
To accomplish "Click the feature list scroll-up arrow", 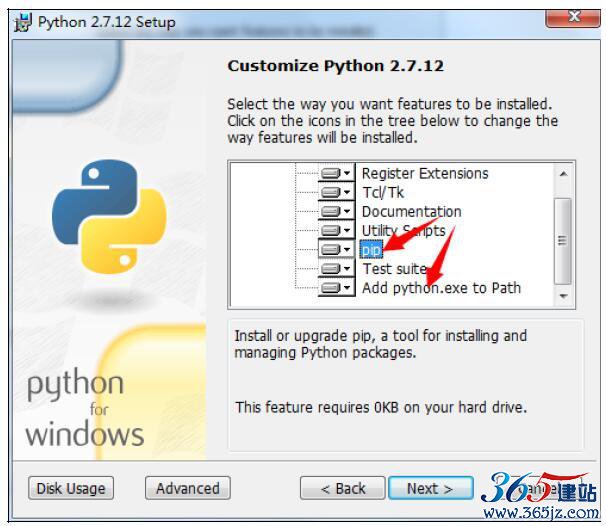I will click(563, 174).
